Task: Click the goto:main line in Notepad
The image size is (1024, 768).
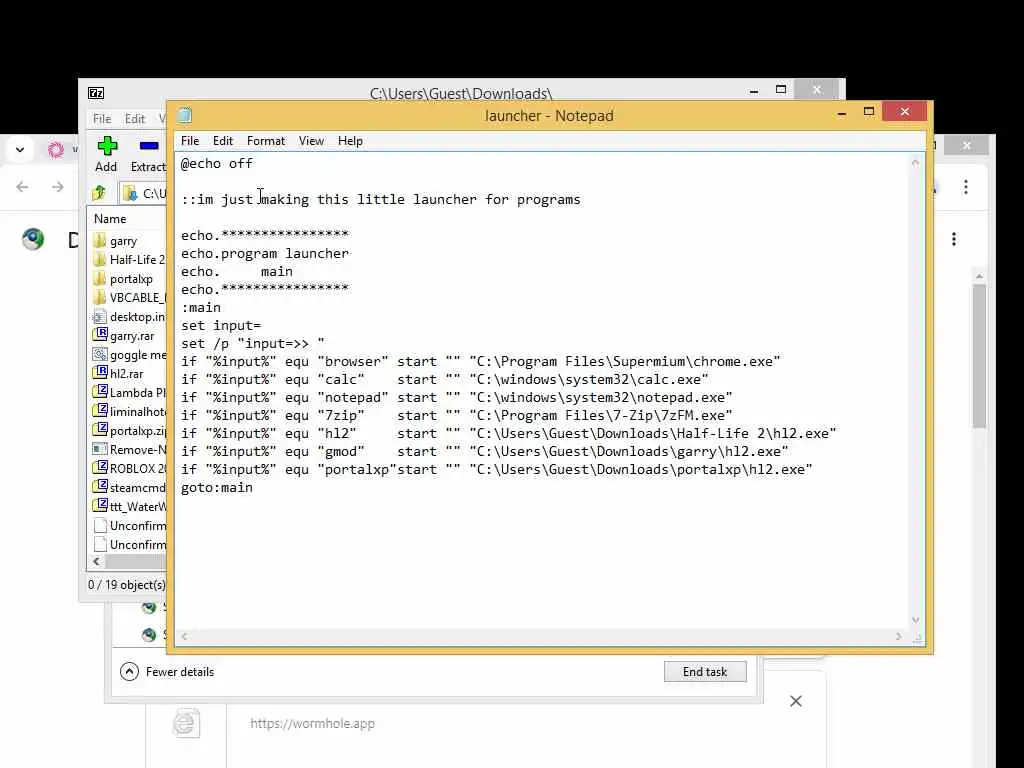Action: [x=217, y=488]
